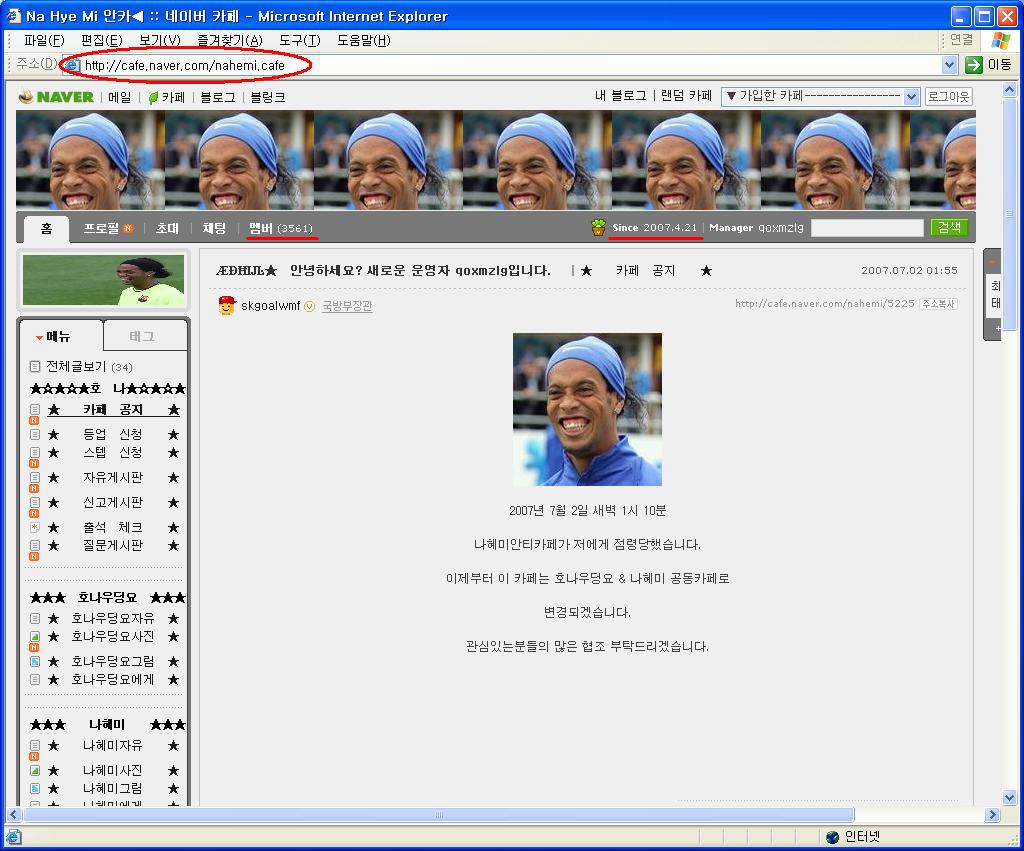Collapse the 메뉴 sidebar arrow
Screen dimensions: 1024x851
click(x=39, y=338)
